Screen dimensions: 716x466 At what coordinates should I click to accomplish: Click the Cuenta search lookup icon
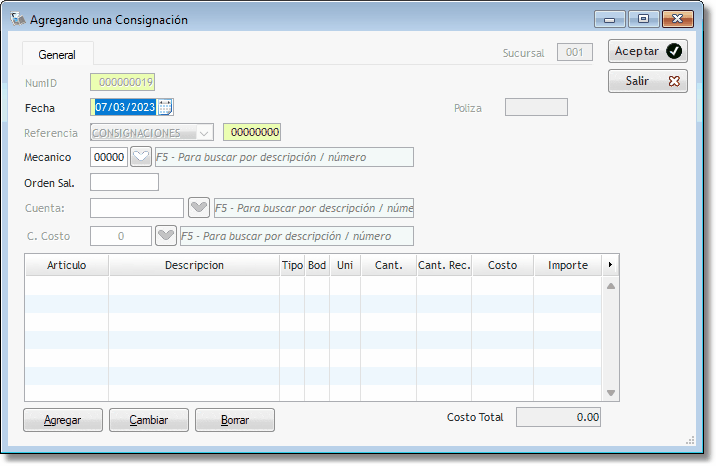click(200, 207)
